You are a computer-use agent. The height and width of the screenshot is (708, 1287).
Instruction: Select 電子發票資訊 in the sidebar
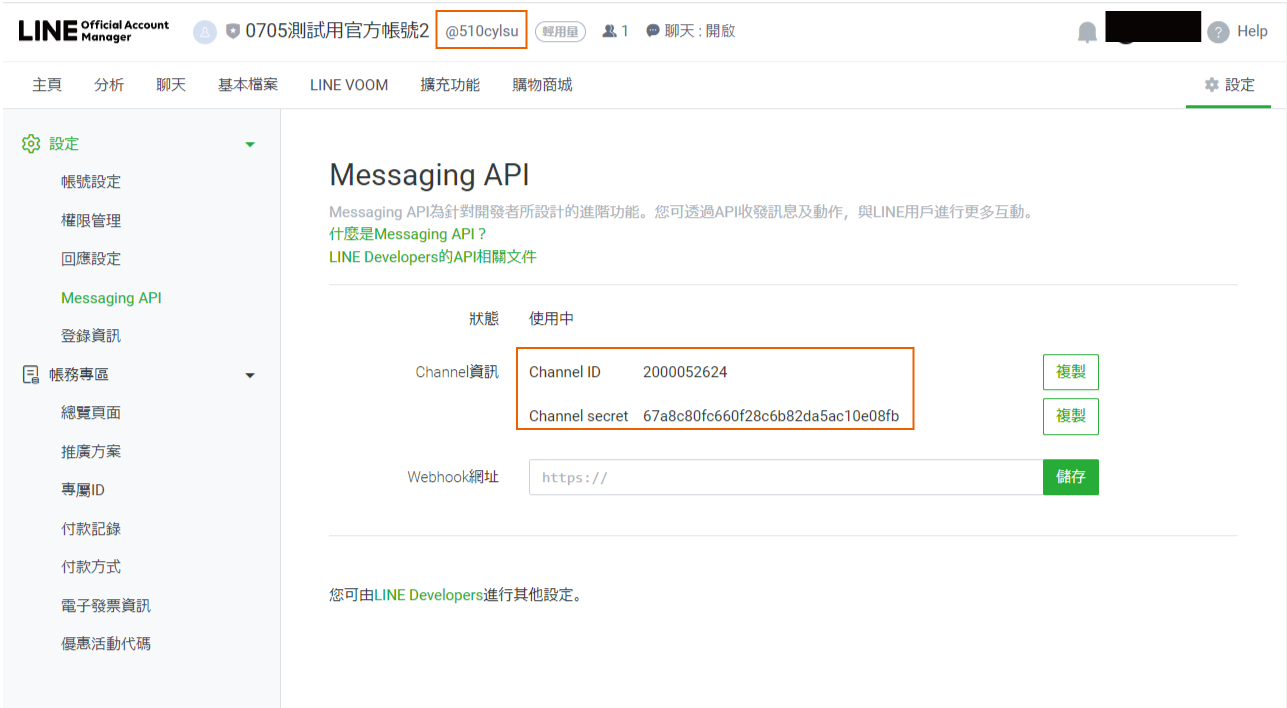(106, 606)
